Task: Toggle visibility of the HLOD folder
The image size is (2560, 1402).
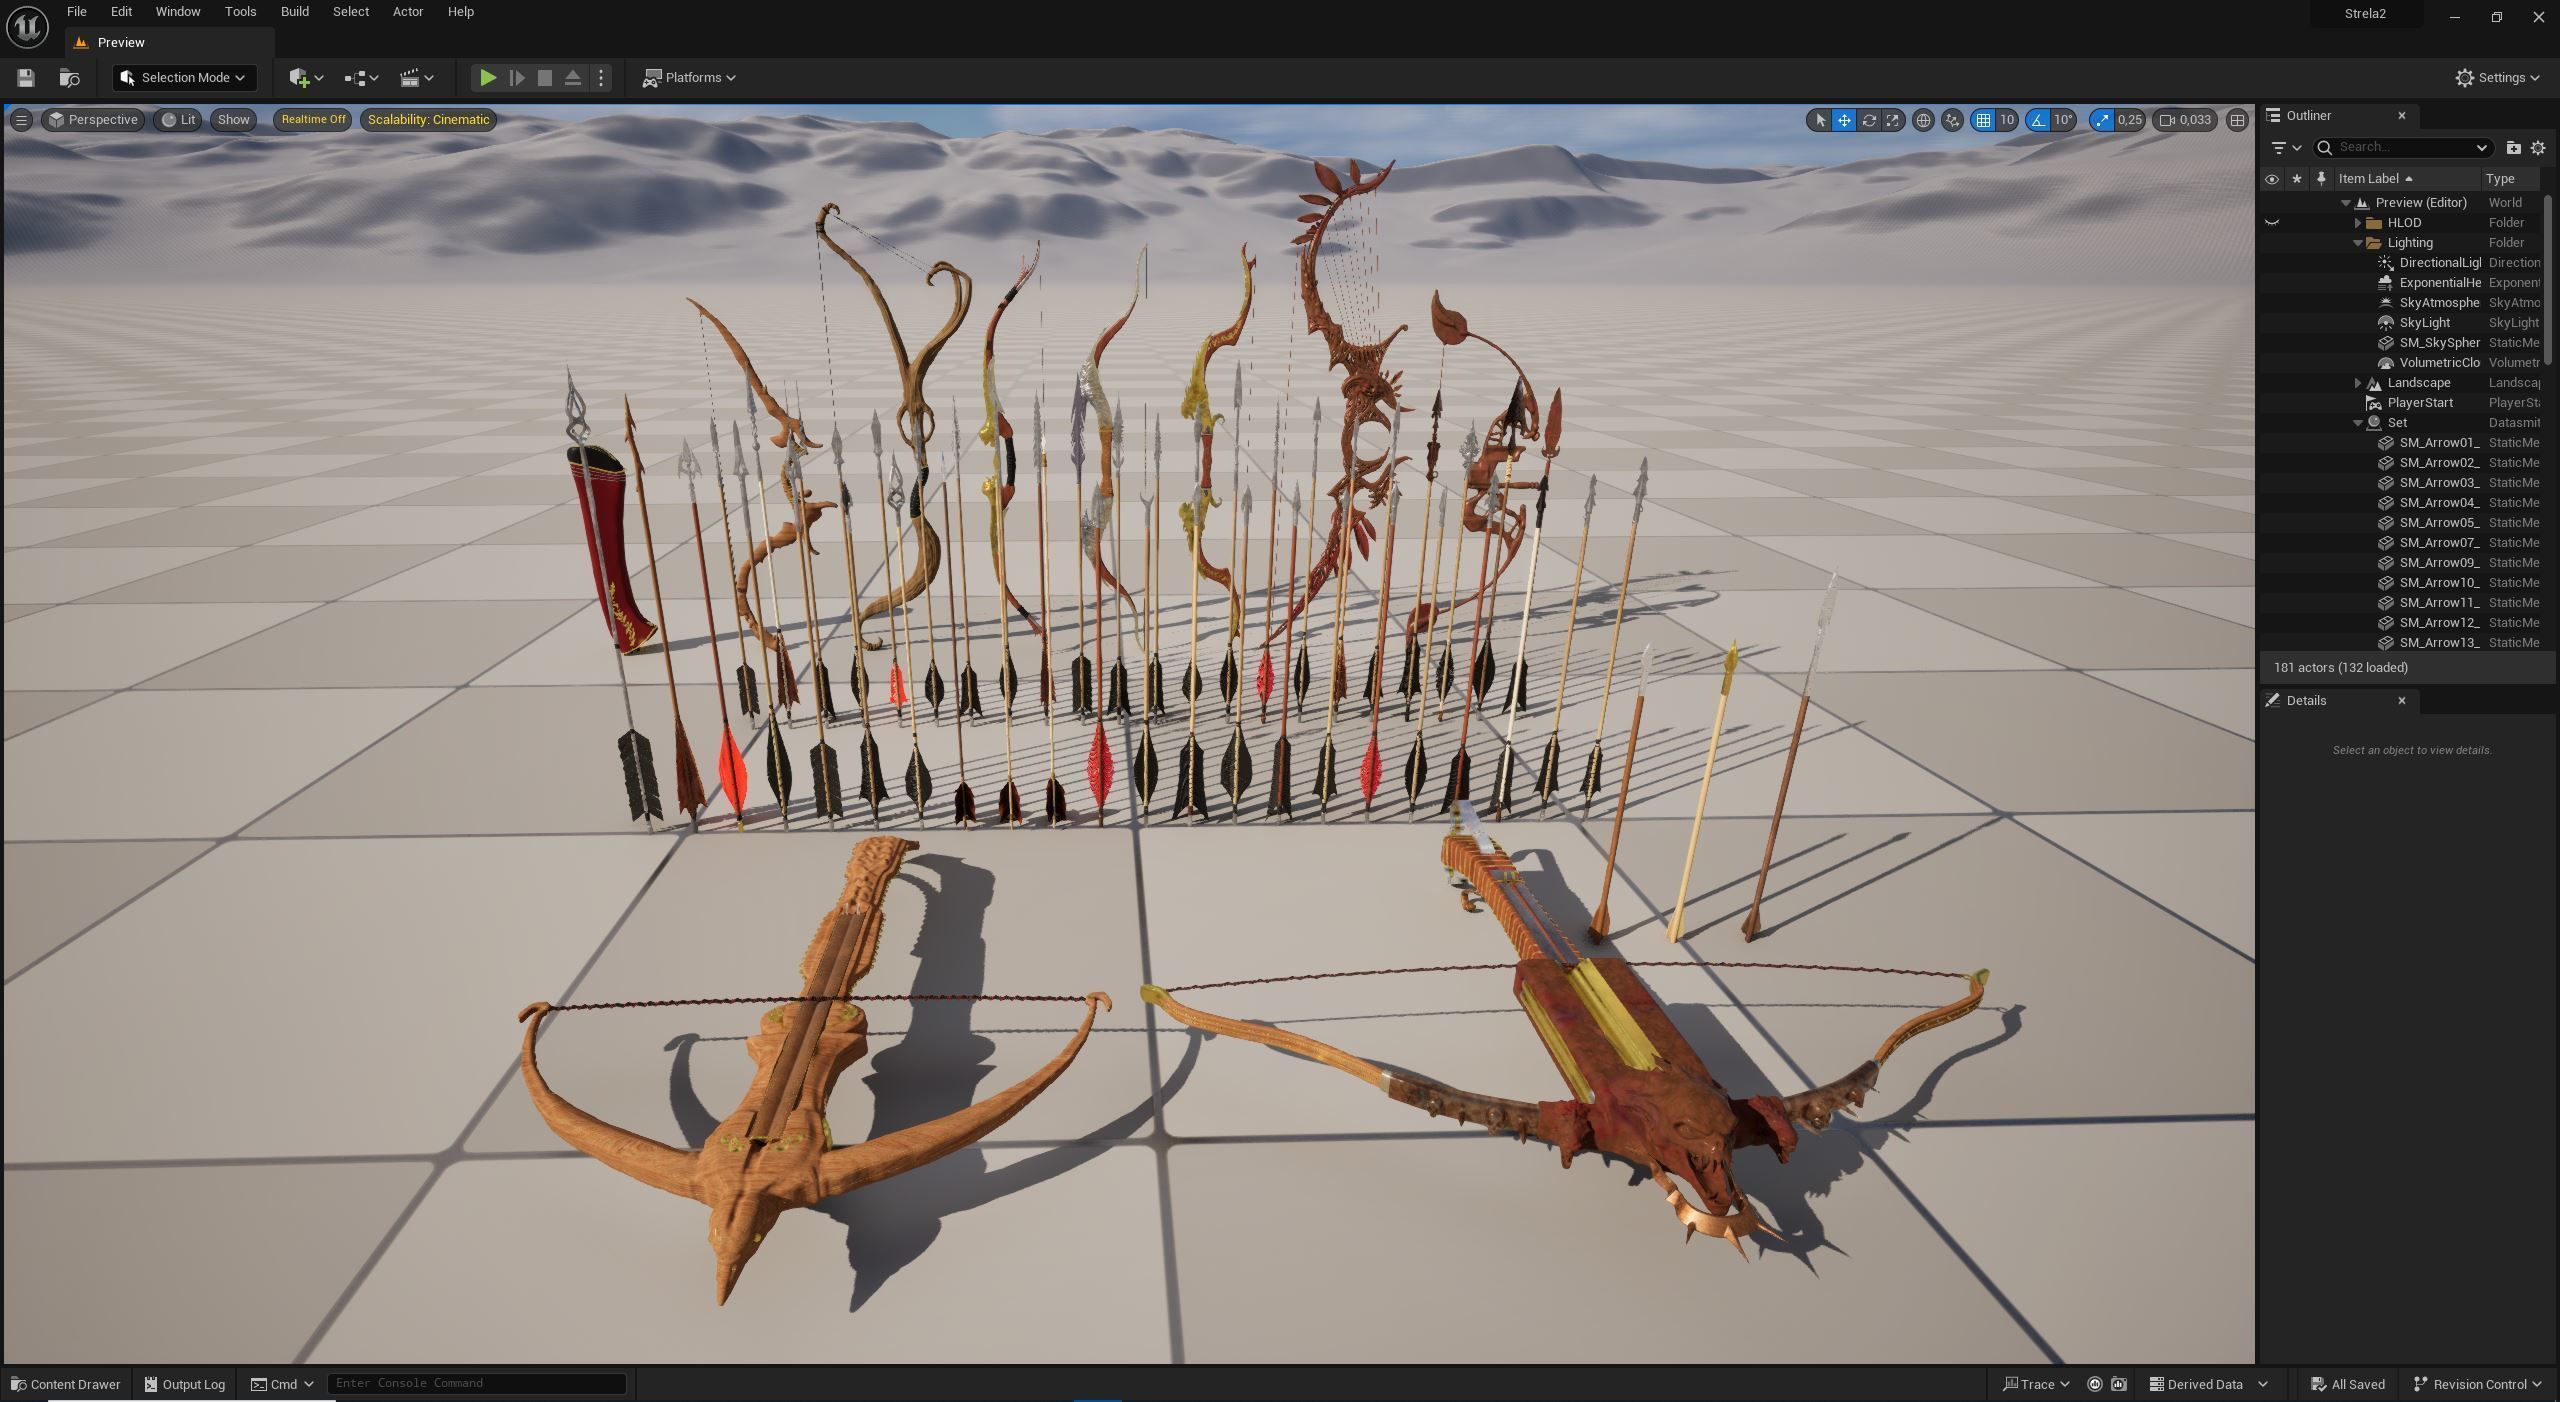Action: (2272, 223)
